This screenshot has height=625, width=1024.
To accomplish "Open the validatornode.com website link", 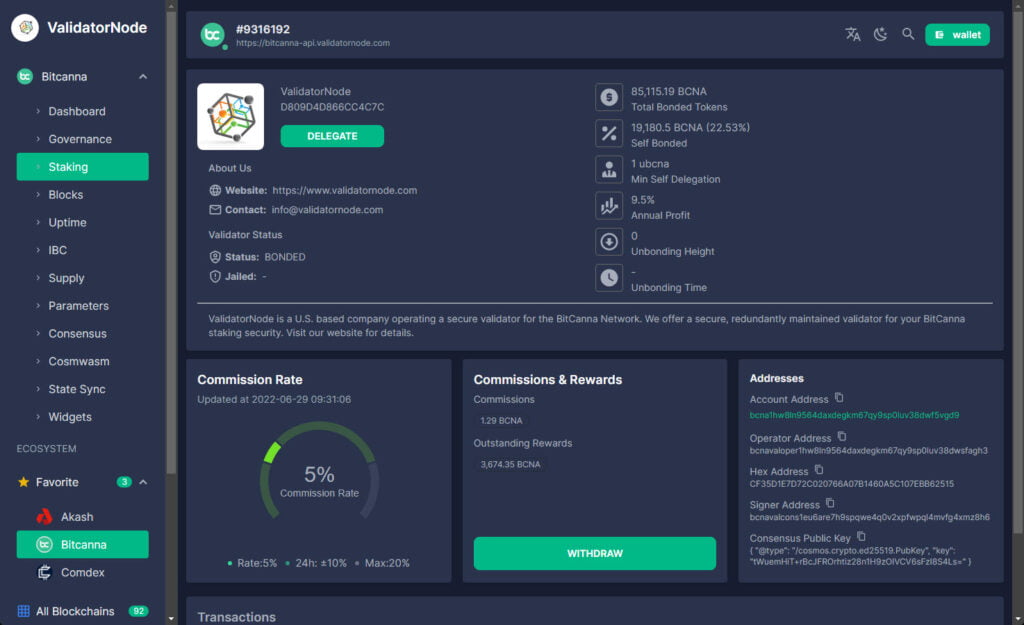I will click(344, 191).
